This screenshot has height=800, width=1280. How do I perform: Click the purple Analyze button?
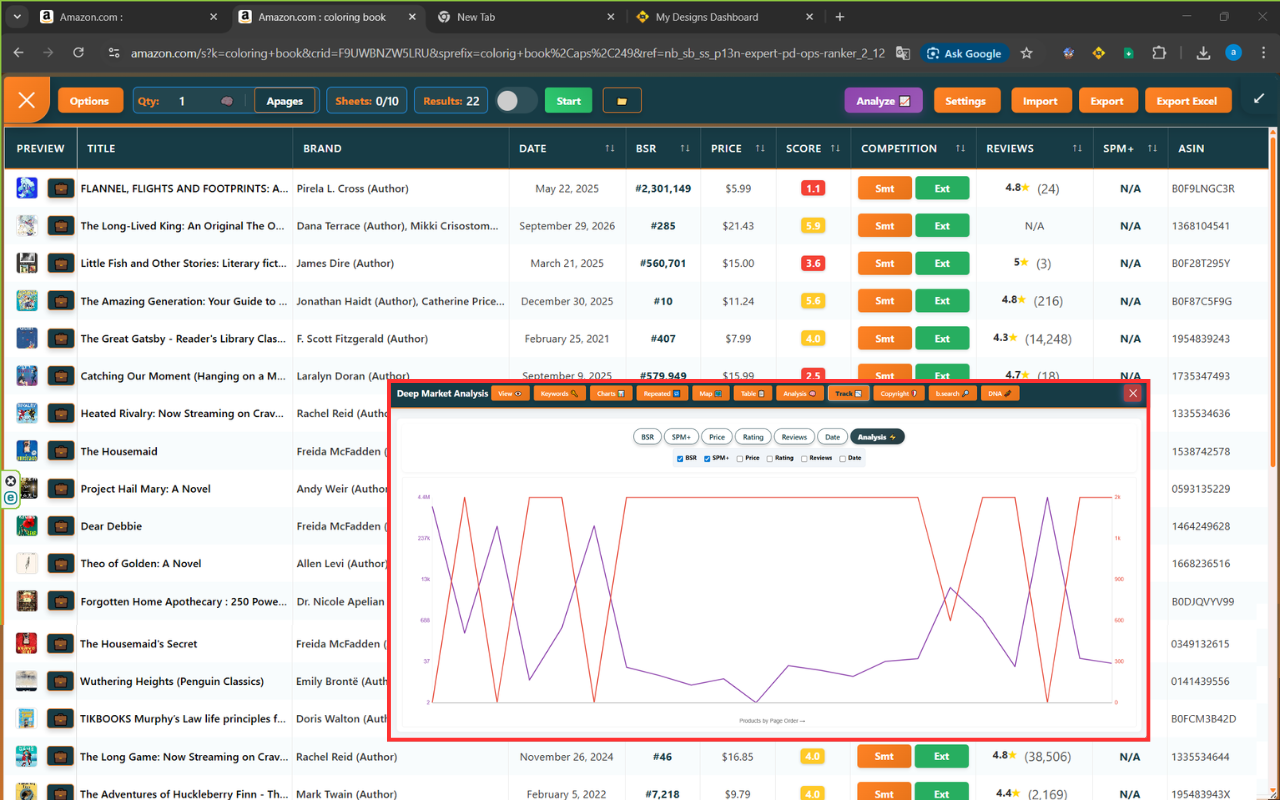coord(883,101)
